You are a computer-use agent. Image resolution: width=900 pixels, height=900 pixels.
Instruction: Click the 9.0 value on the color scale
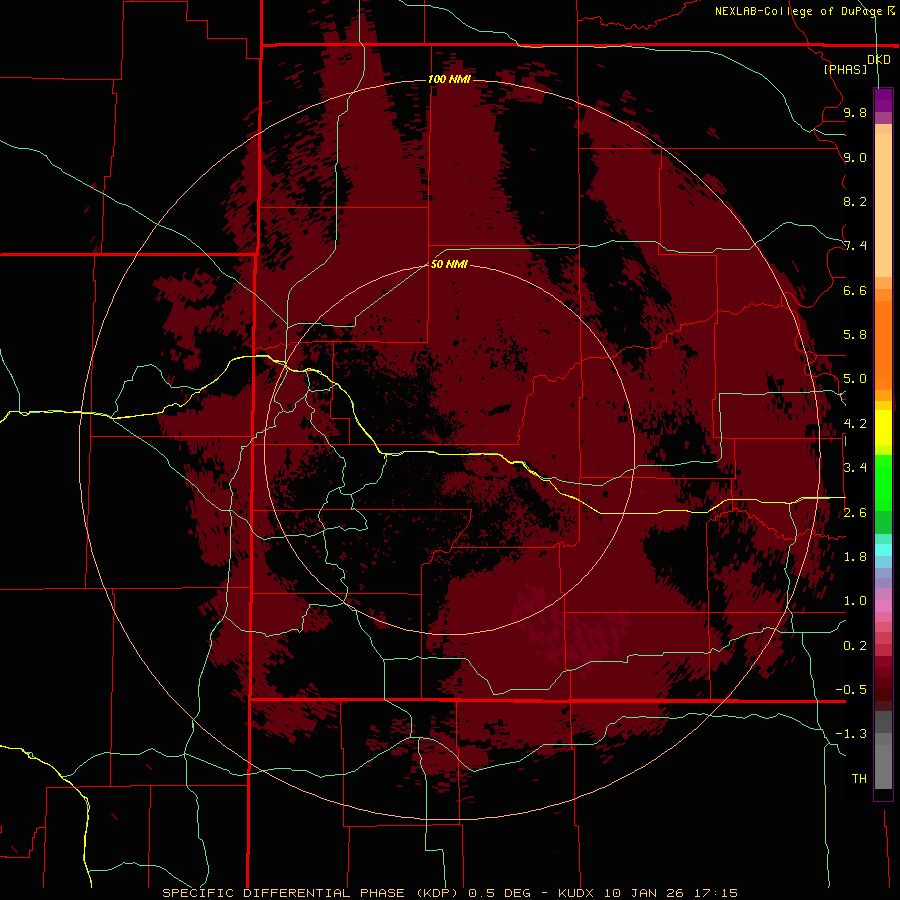point(855,157)
